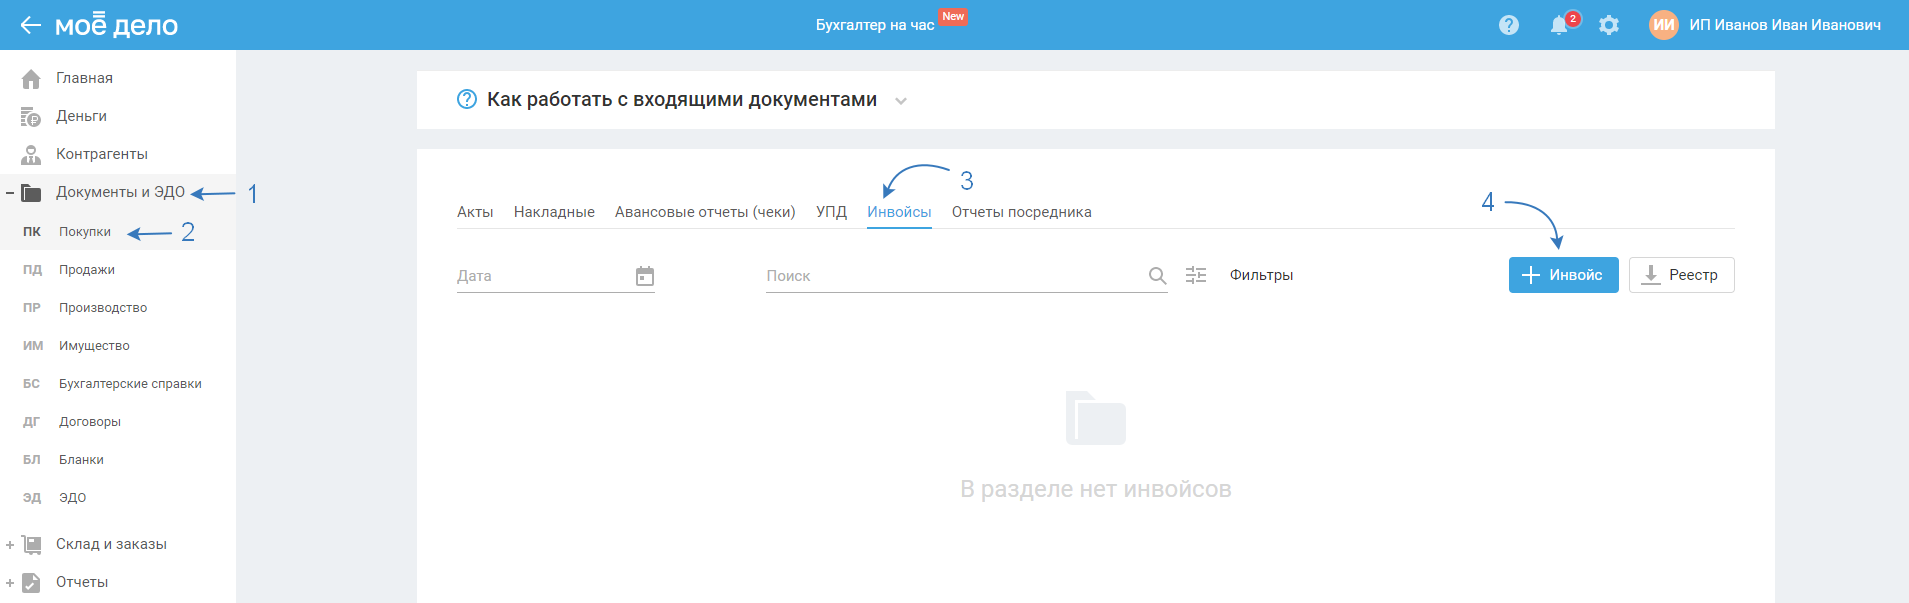Open the notifications bell
Screen dimensions: 1909x603
(x=1559, y=25)
